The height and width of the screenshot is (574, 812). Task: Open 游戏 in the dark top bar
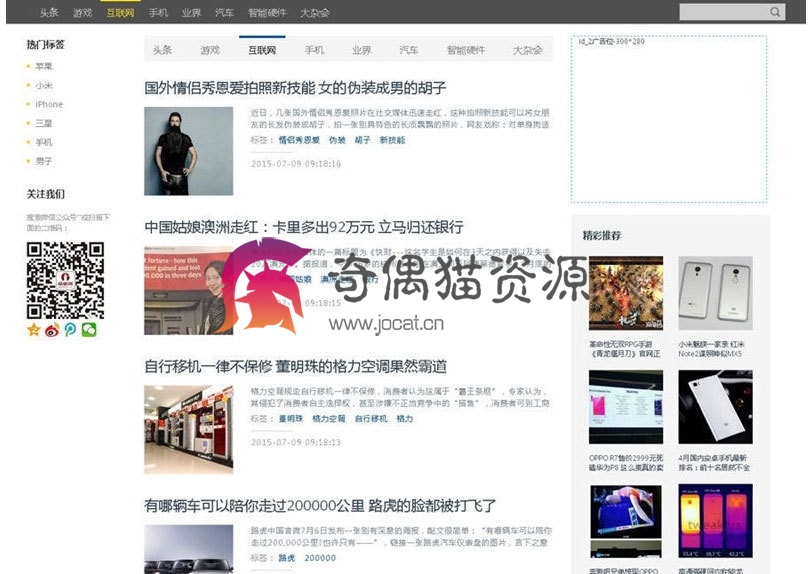pos(82,12)
